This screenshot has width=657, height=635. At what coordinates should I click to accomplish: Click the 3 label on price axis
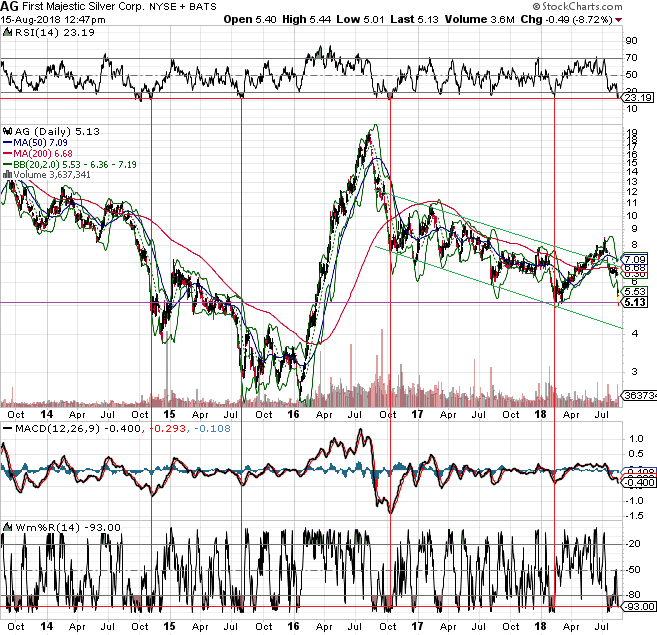[x=635, y=371]
